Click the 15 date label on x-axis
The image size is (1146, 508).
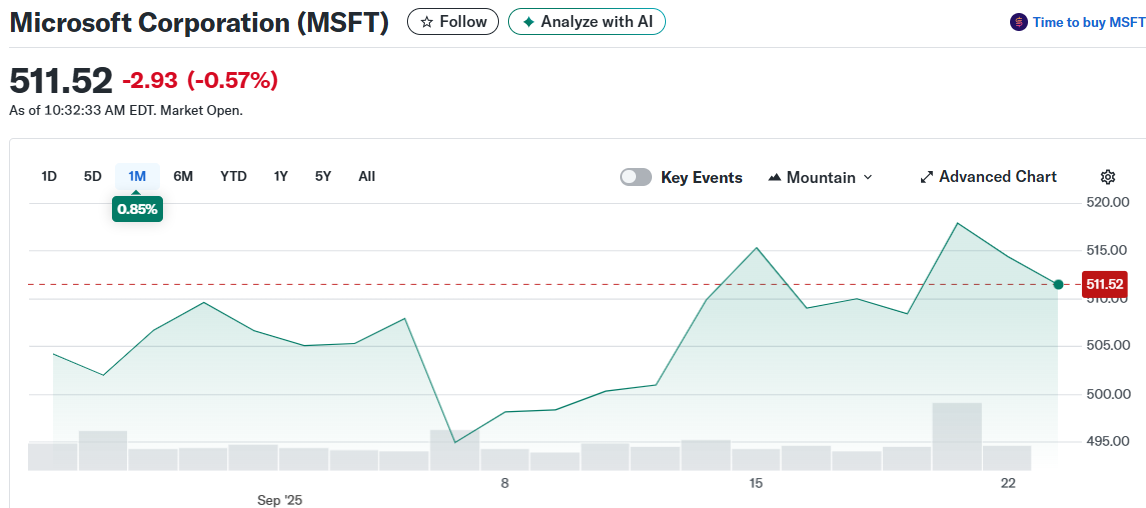coord(756,483)
